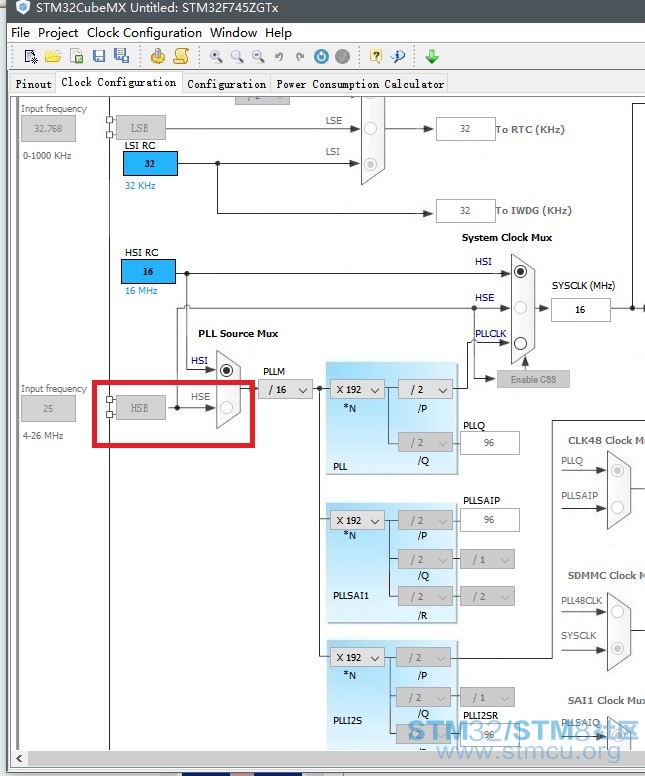Select HSI in System Clock Mux
The height and width of the screenshot is (776, 645).
click(x=520, y=272)
